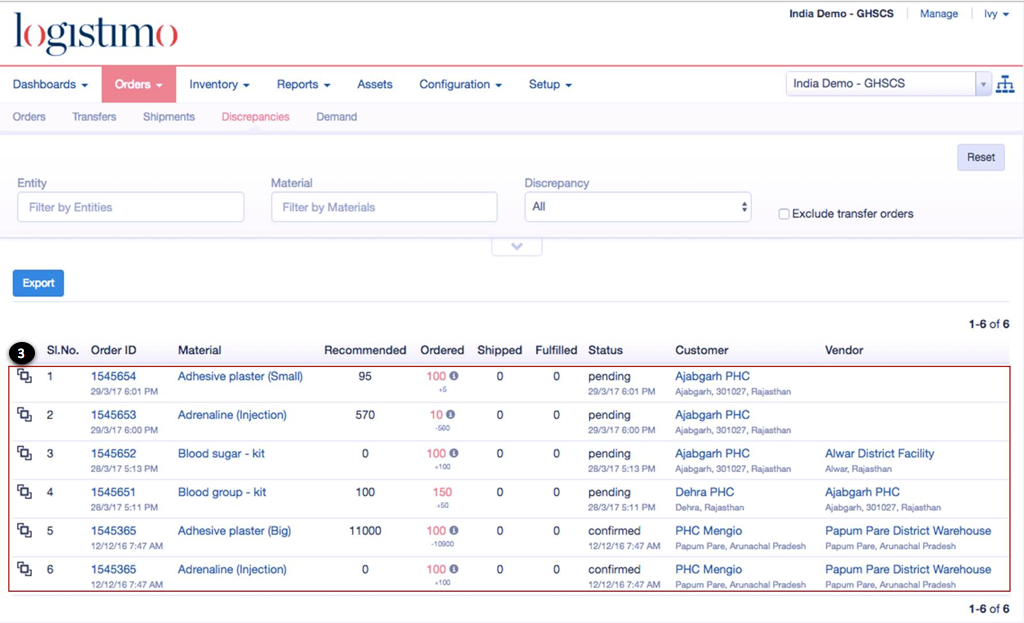This screenshot has height=623, width=1024.
Task: Switch to the Demand tab
Action: click(336, 117)
